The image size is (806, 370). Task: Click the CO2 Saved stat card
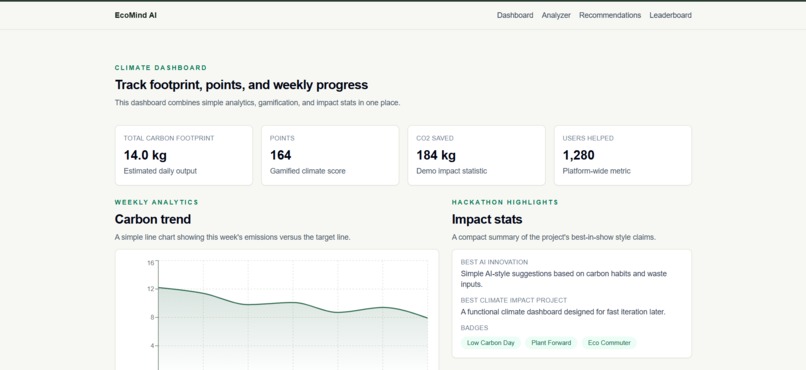[x=477, y=155]
